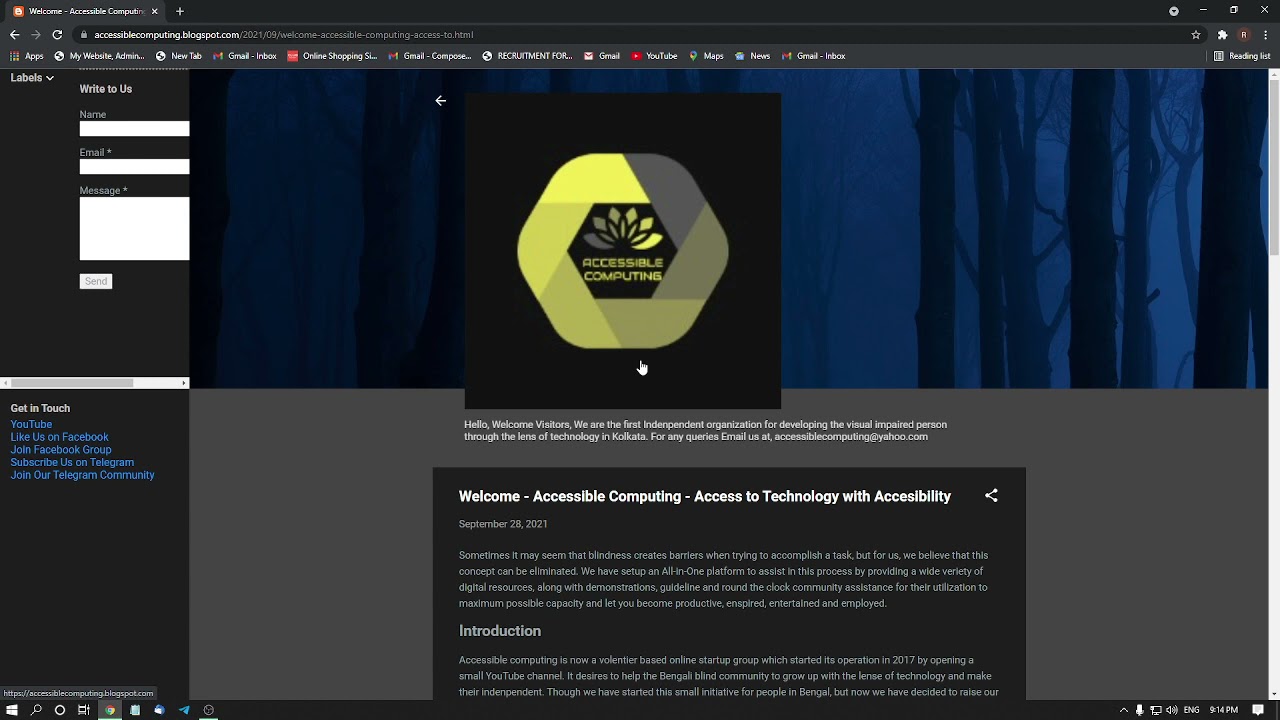1280x720 pixels.
Task: Click the microphone tray icon
Action: pos(1139,710)
